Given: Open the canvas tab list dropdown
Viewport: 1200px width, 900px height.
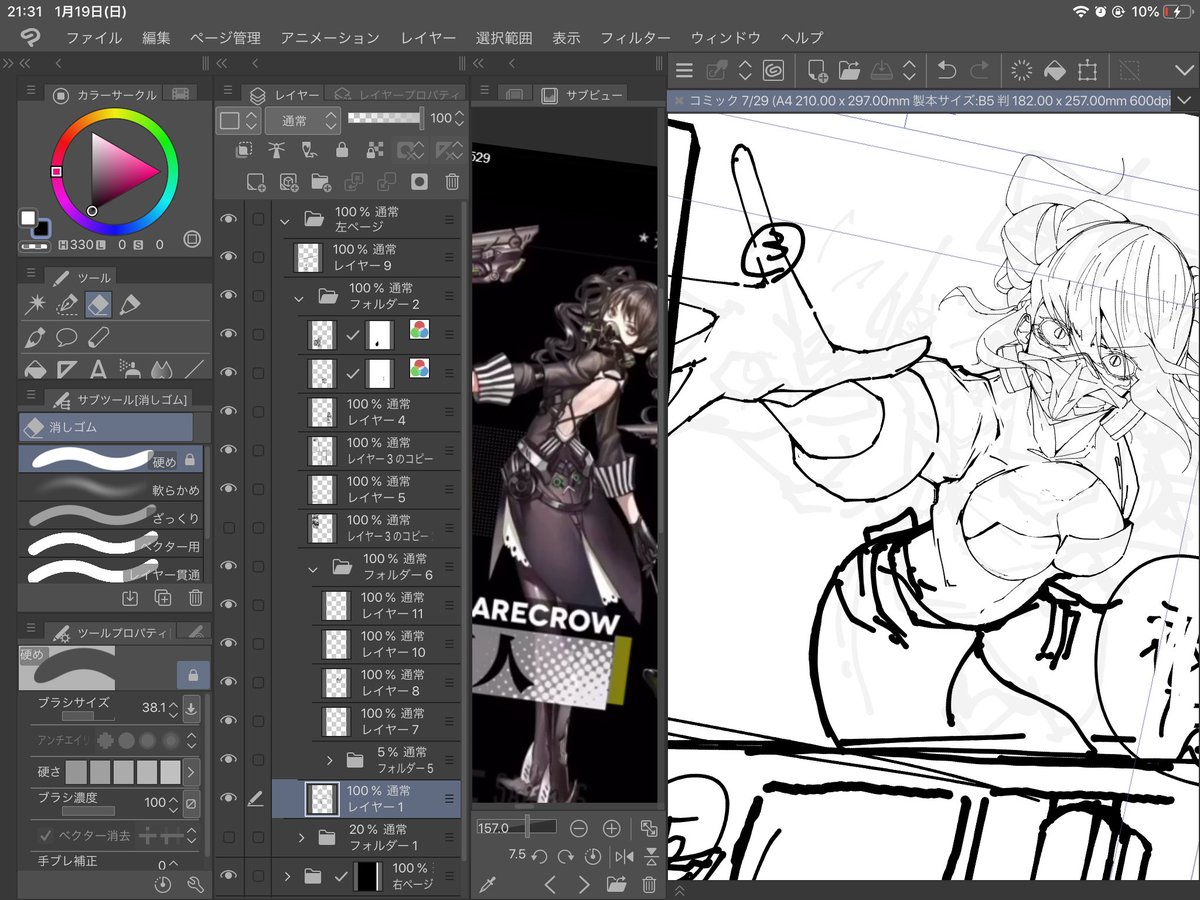Looking at the screenshot, I should (1185, 100).
